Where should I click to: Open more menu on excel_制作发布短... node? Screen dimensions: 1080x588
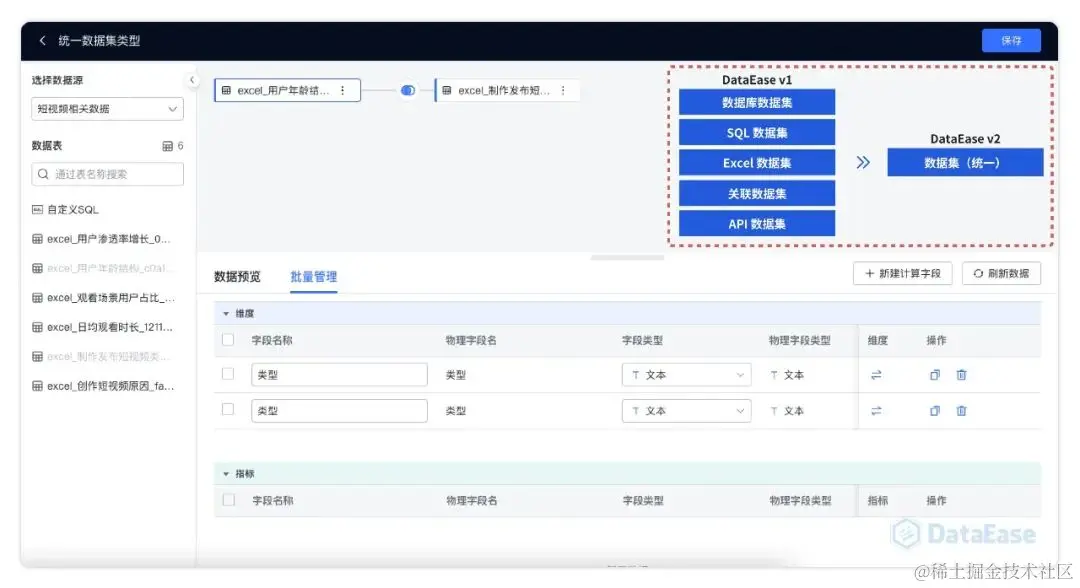pyautogui.click(x=563, y=90)
